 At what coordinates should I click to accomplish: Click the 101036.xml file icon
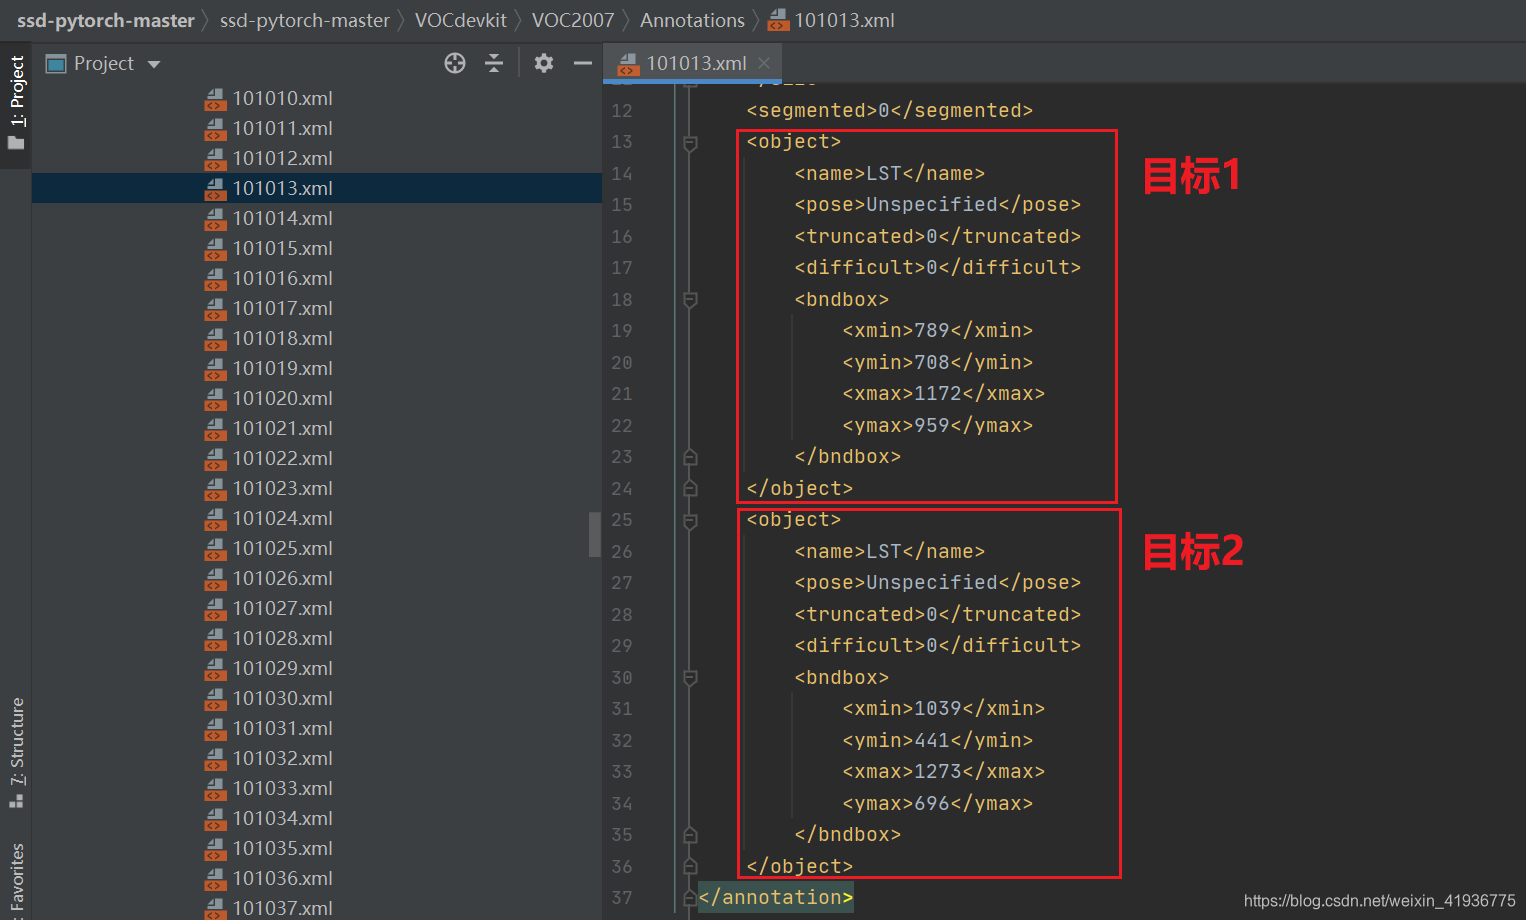click(x=216, y=878)
